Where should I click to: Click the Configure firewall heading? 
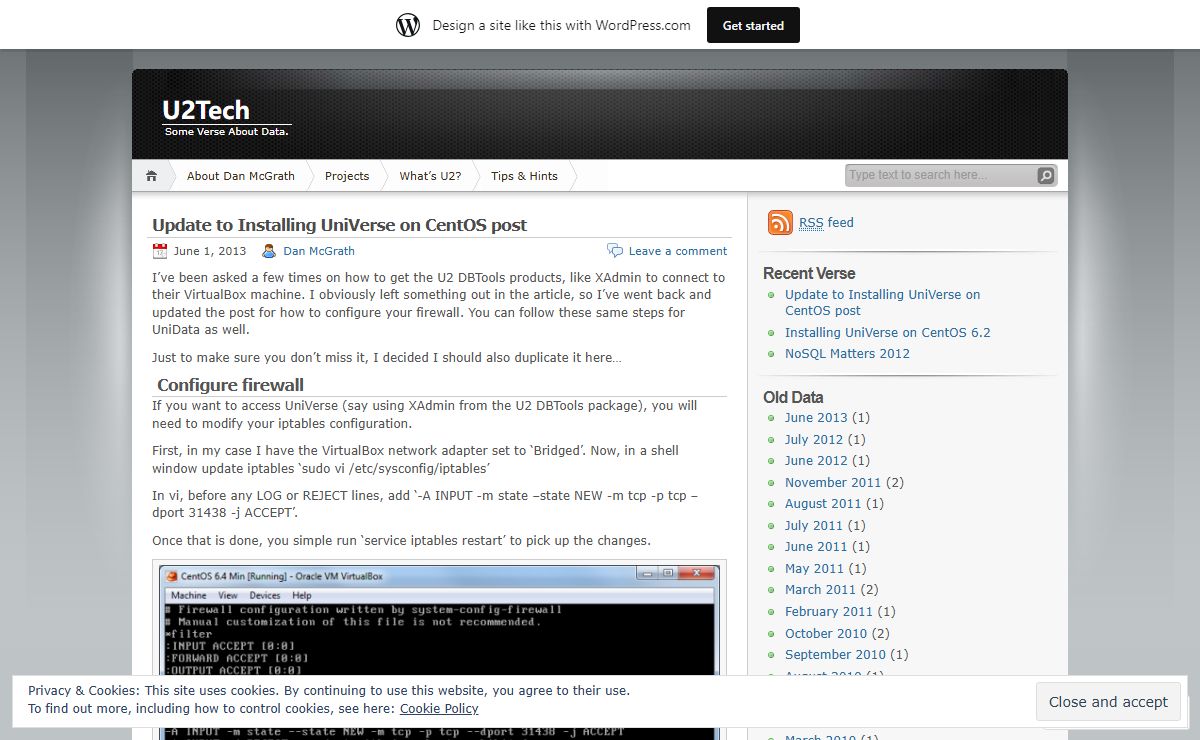click(x=230, y=385)
